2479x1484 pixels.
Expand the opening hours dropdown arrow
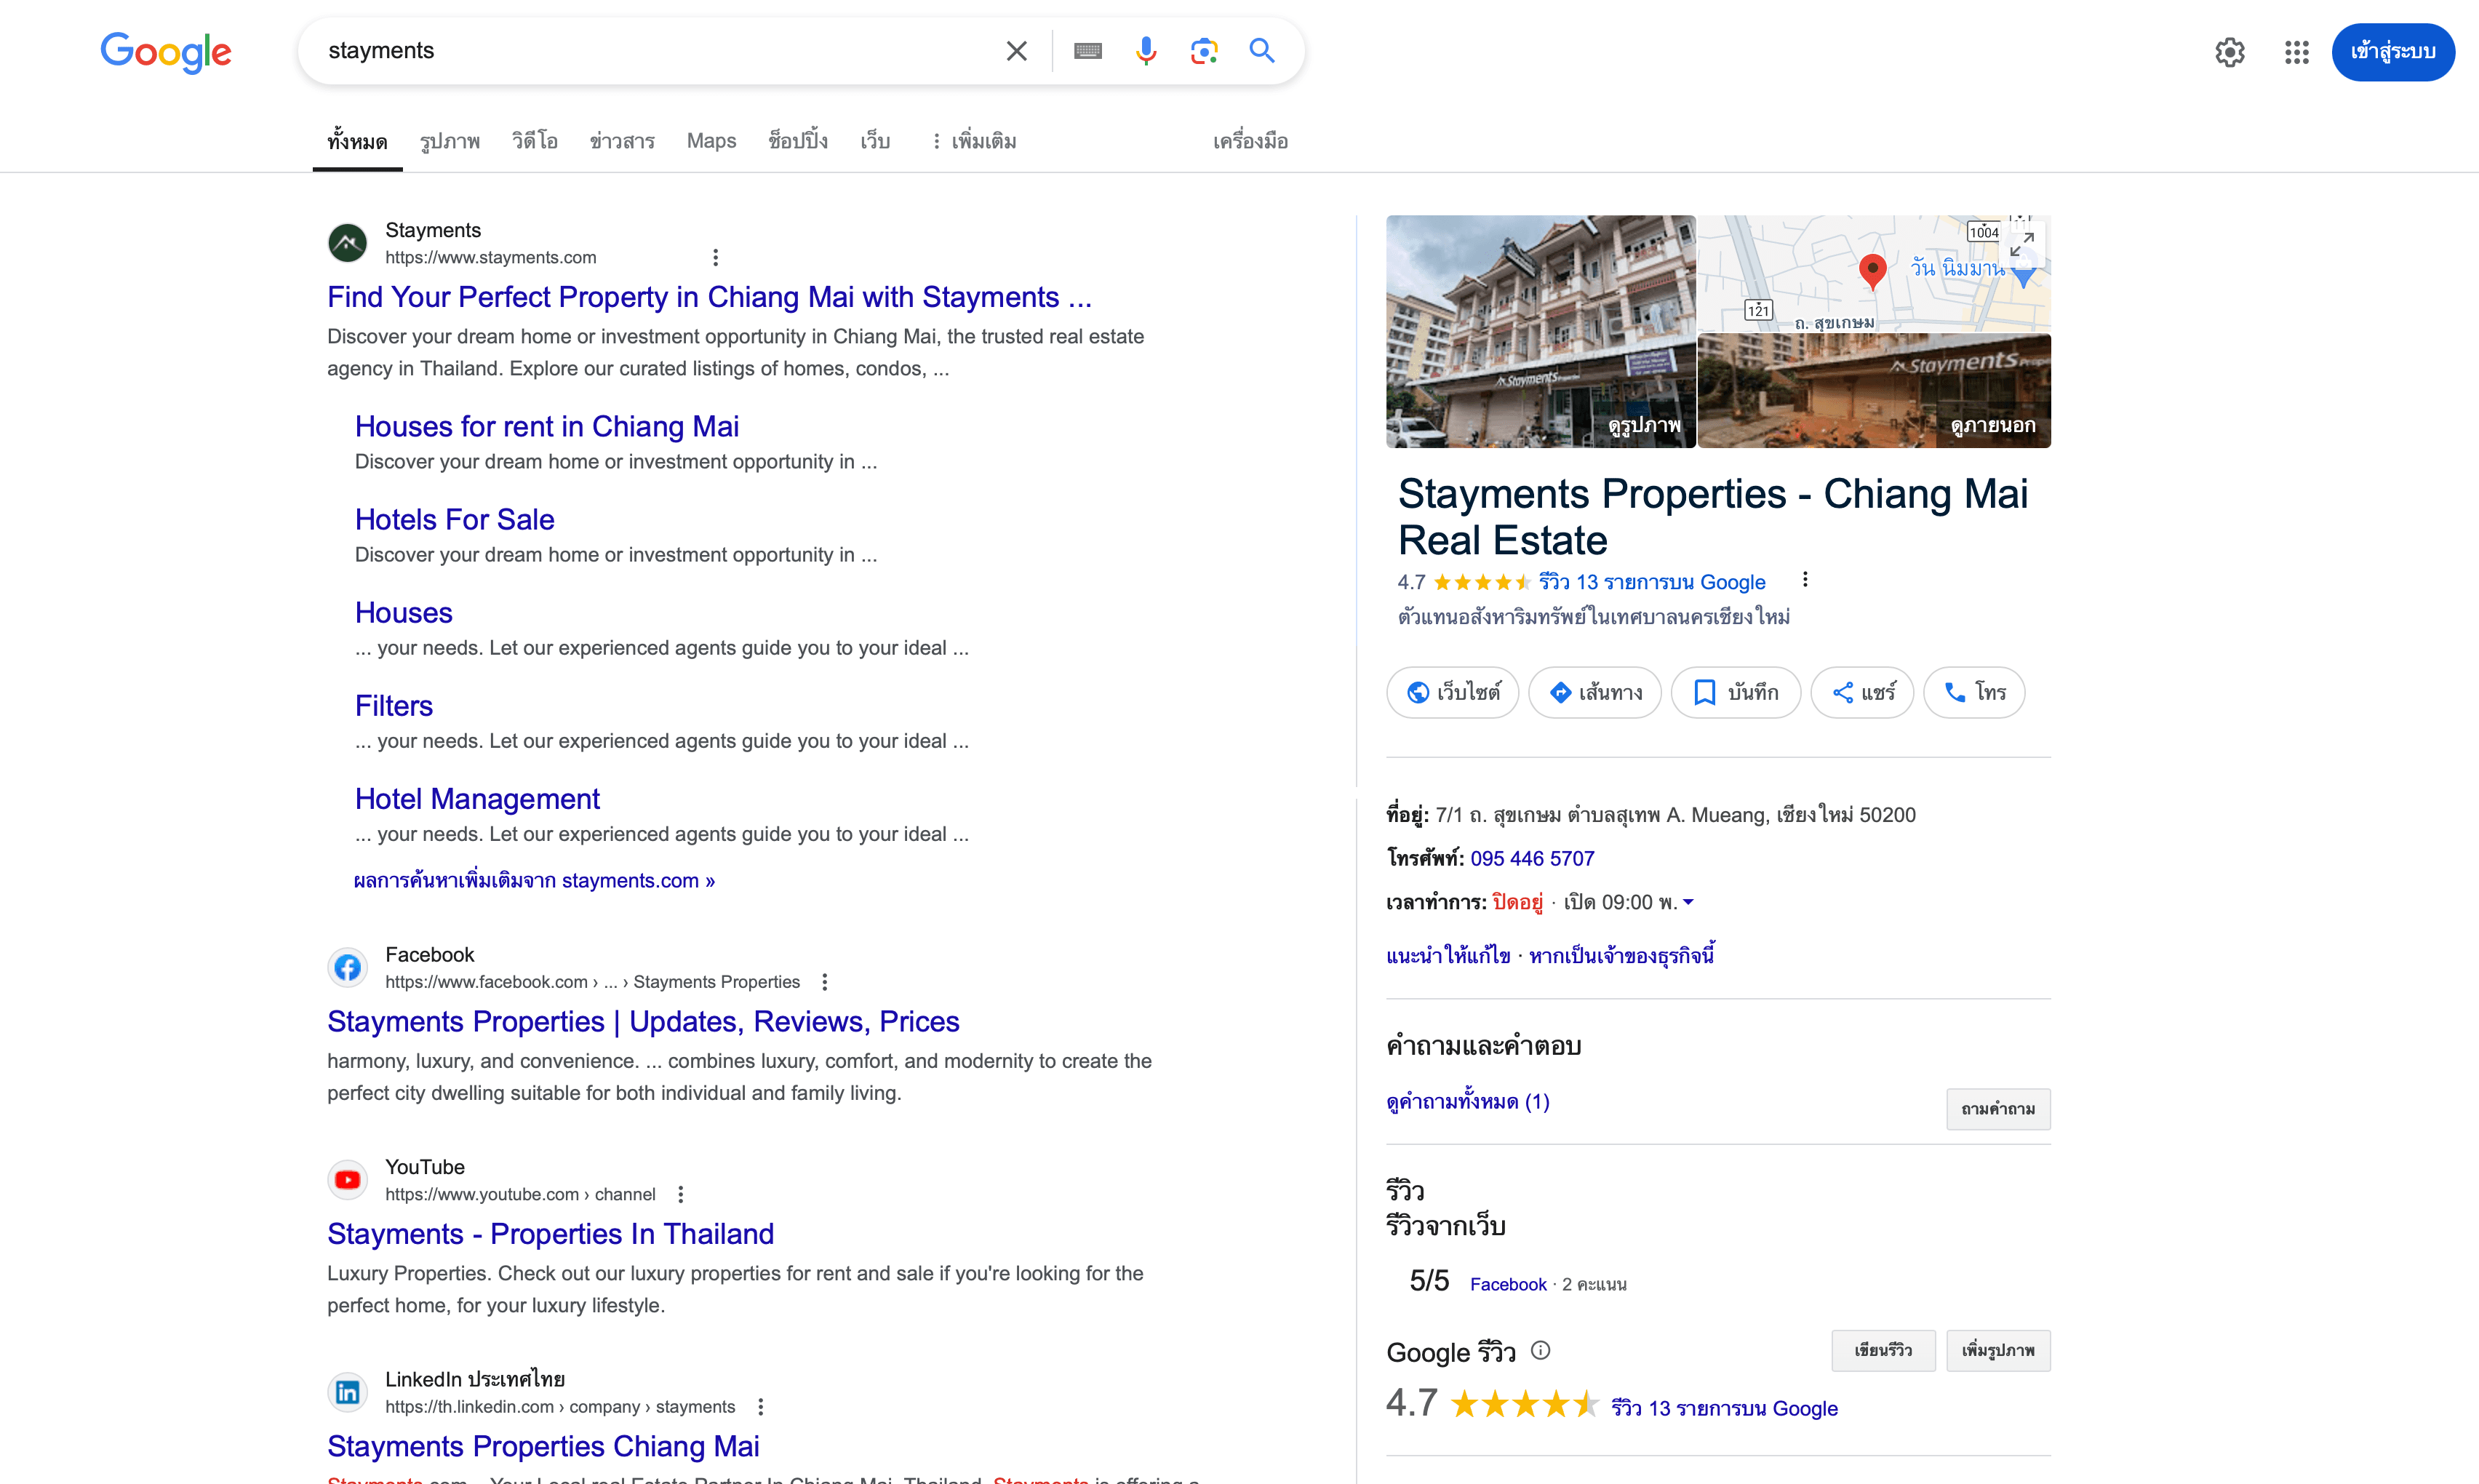coord(1688,902)
